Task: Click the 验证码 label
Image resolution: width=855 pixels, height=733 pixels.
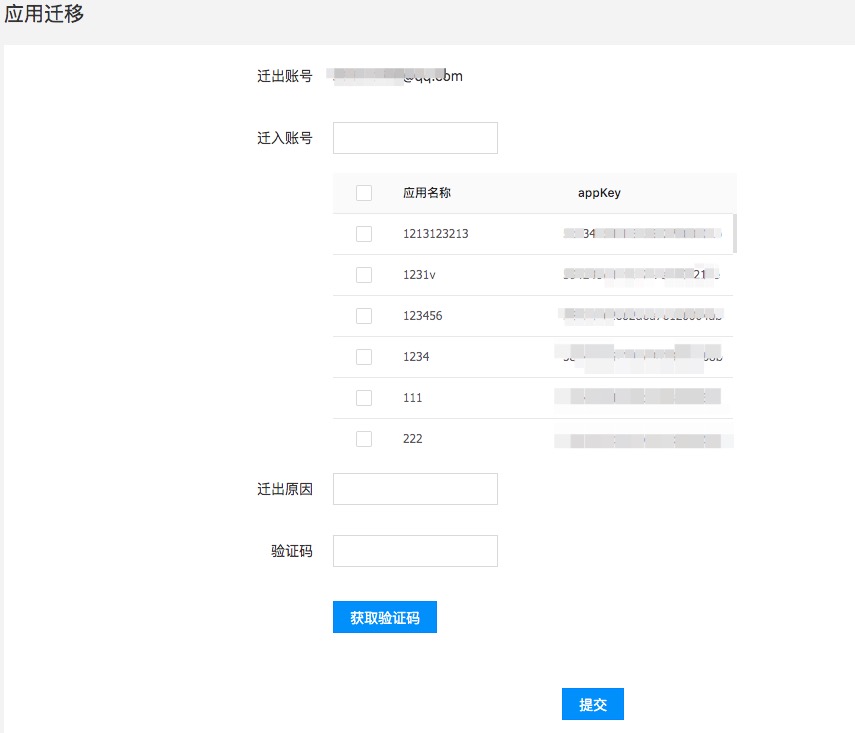Action: (x=292, y=551)
